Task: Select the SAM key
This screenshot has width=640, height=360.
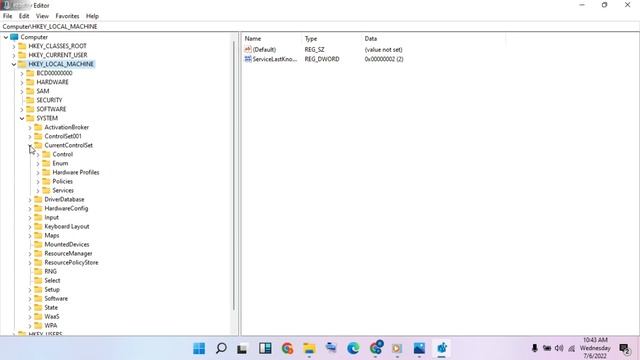Action: (42, 91)
